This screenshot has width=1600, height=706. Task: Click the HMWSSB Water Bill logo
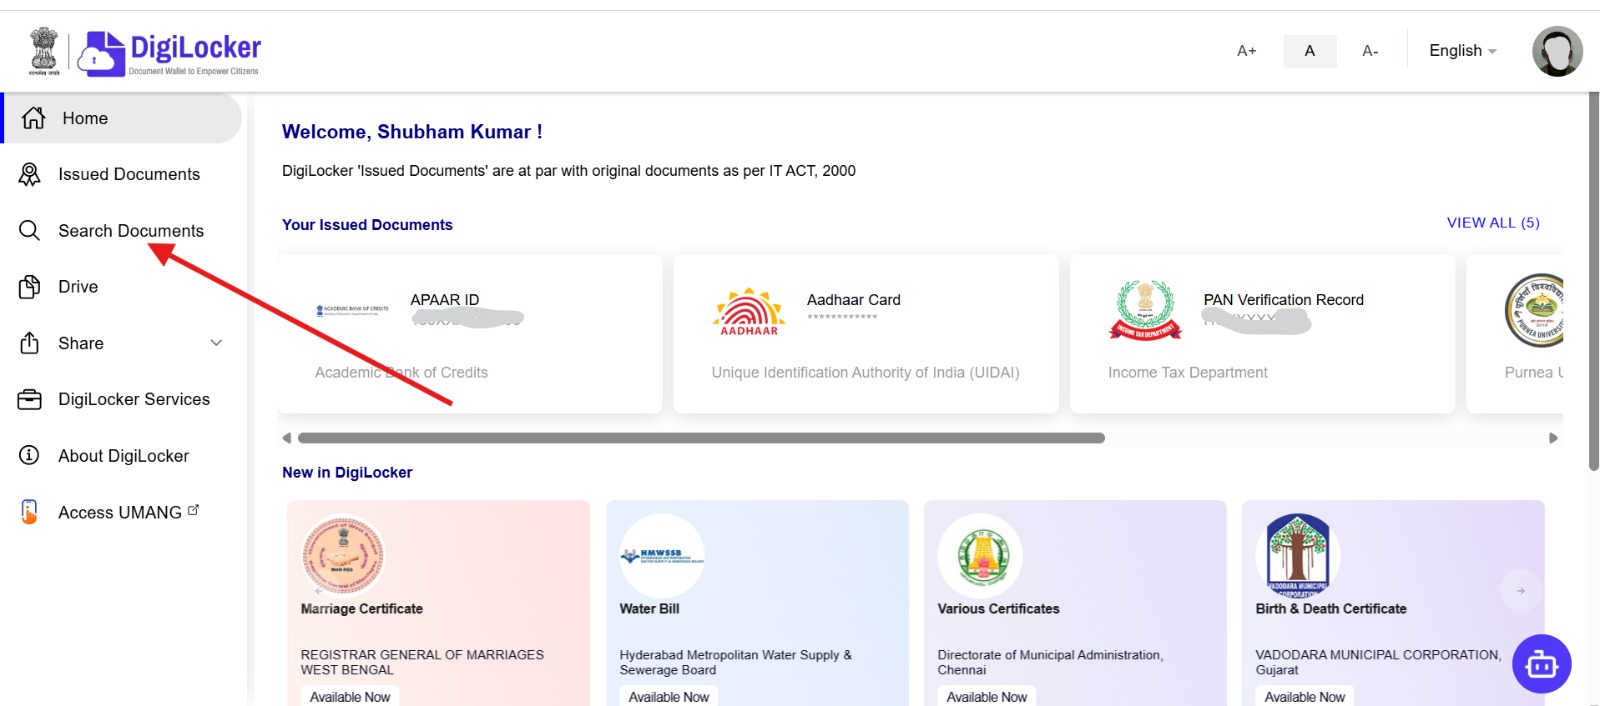662,556
